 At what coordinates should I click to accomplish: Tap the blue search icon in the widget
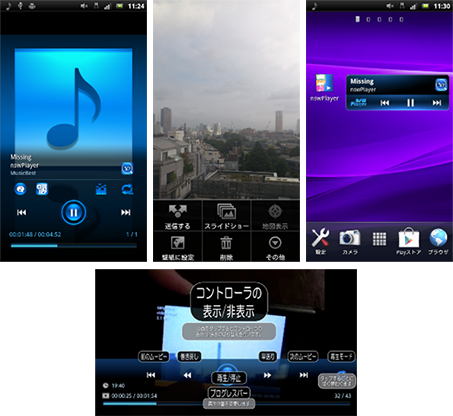(x=441, y=85)
